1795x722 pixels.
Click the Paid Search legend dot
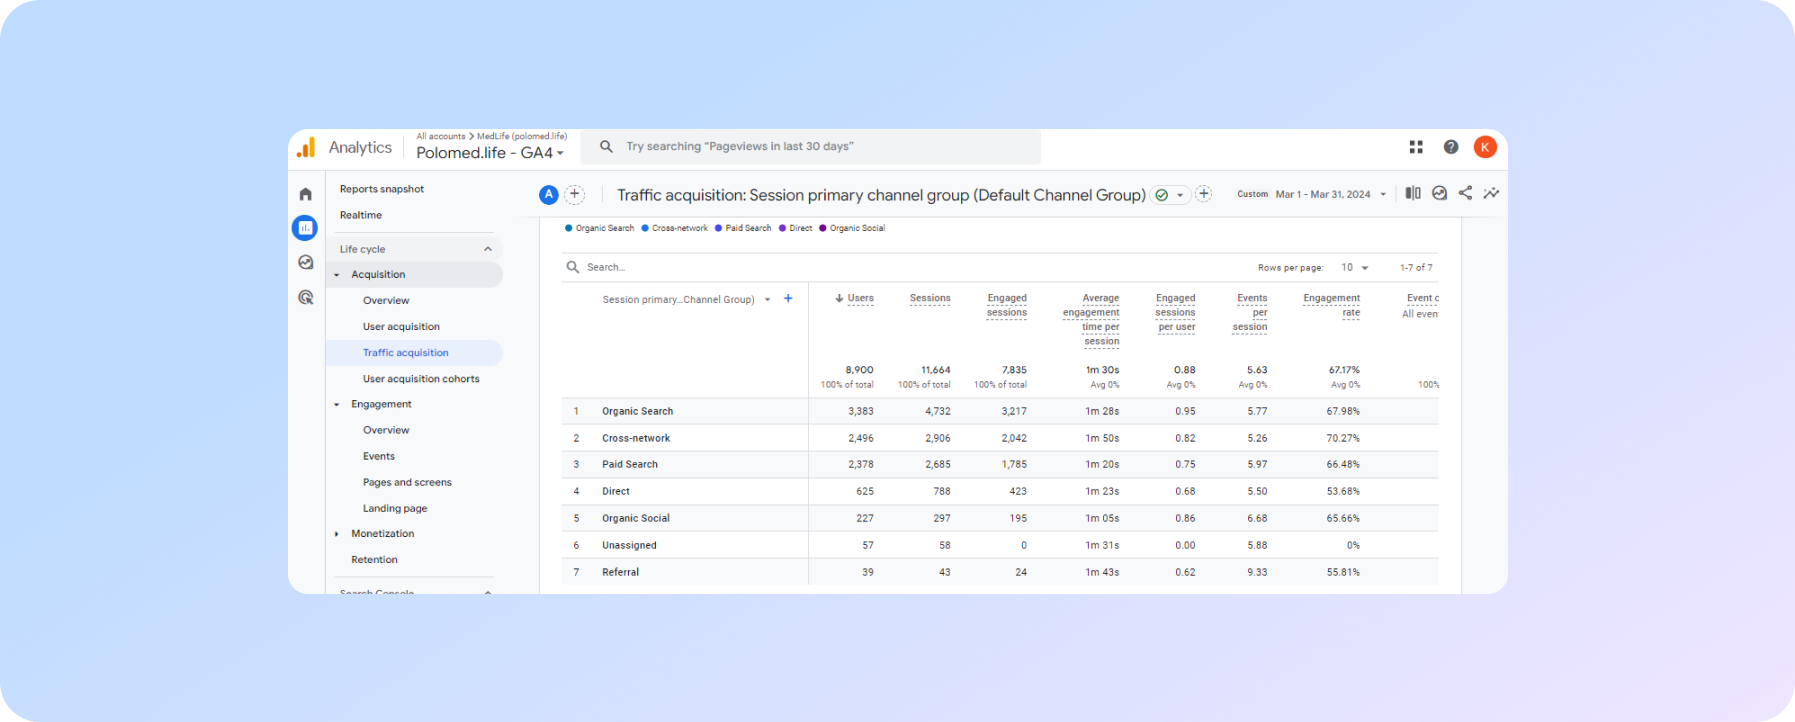tap(718, 228)
